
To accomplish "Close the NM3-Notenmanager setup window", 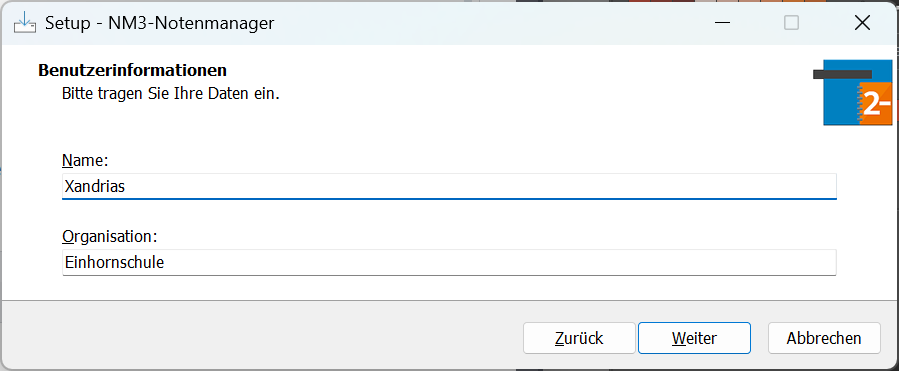I will click(862, 23).
